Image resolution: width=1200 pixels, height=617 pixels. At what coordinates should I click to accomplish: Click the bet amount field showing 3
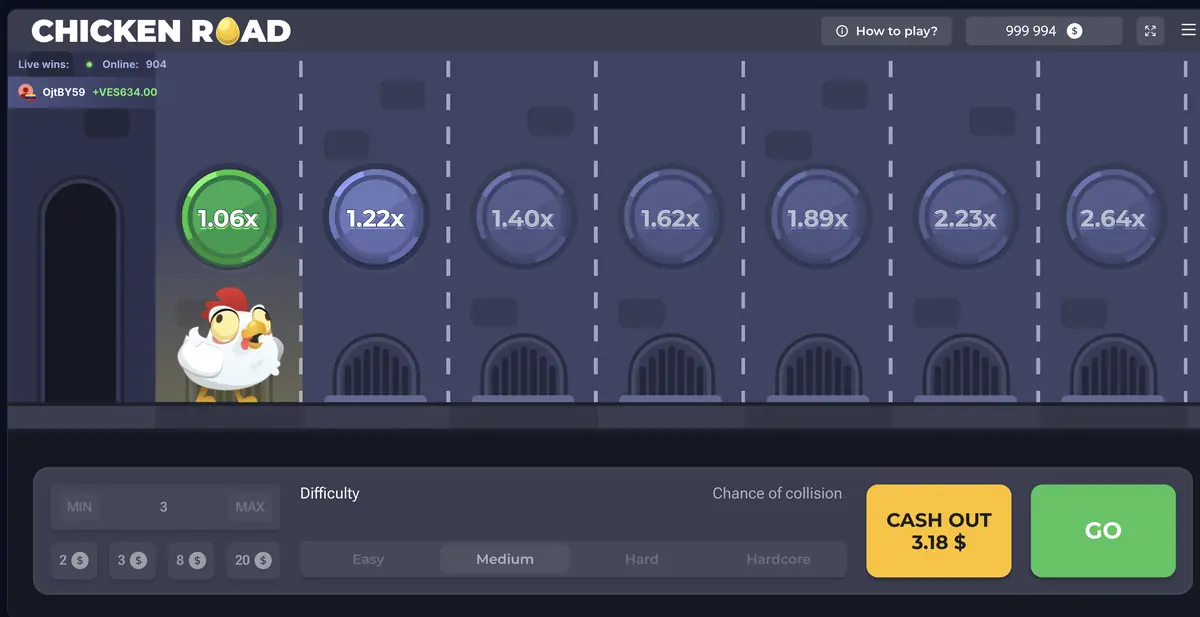(x=164, y=507)
